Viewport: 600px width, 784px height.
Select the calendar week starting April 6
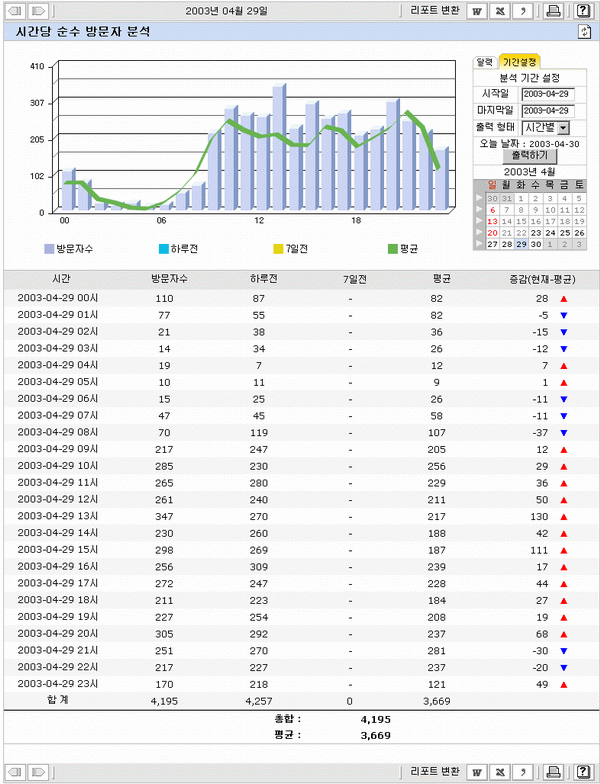pyautogui.click(x=479, y=210)
